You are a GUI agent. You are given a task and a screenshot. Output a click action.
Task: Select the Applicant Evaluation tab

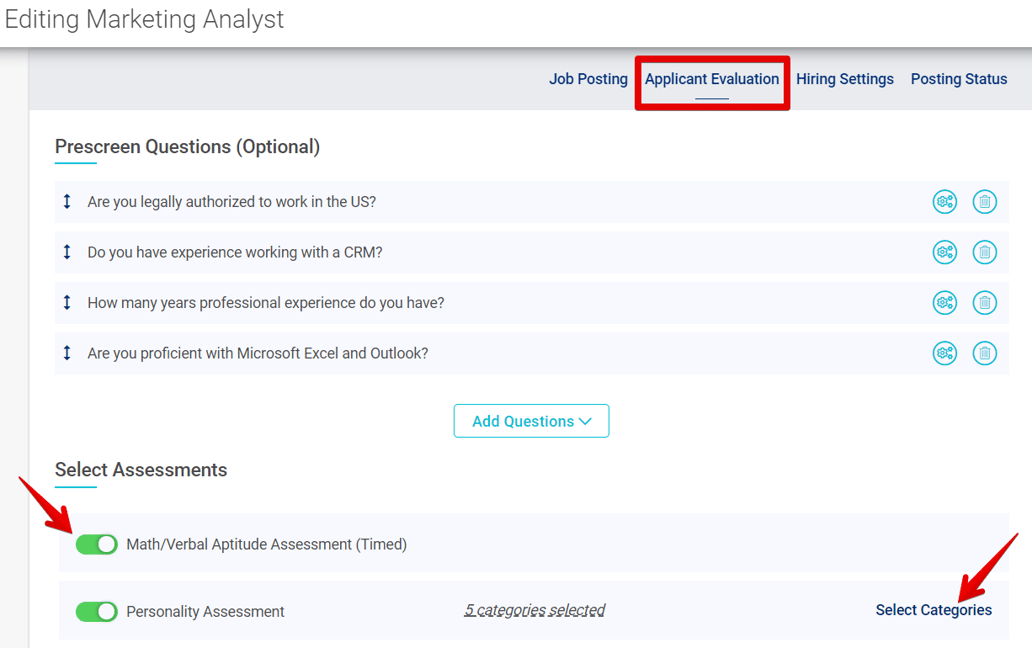(x=712, y=79)
